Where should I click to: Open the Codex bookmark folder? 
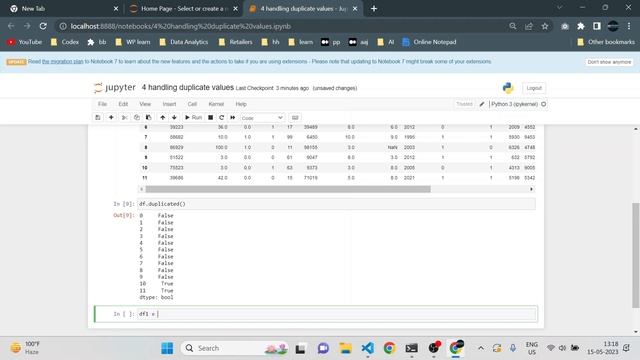[65, 42]
